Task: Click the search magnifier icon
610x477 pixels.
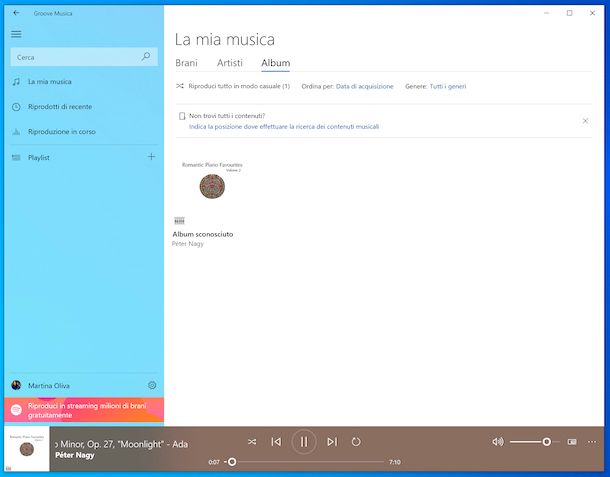Action: pyautogui.click(x=146, y=57)
